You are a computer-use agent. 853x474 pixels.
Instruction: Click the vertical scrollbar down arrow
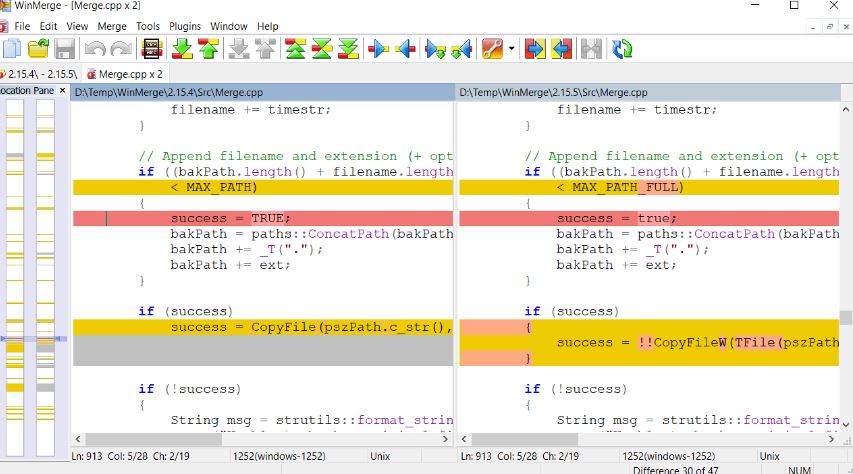pos(846,423)
